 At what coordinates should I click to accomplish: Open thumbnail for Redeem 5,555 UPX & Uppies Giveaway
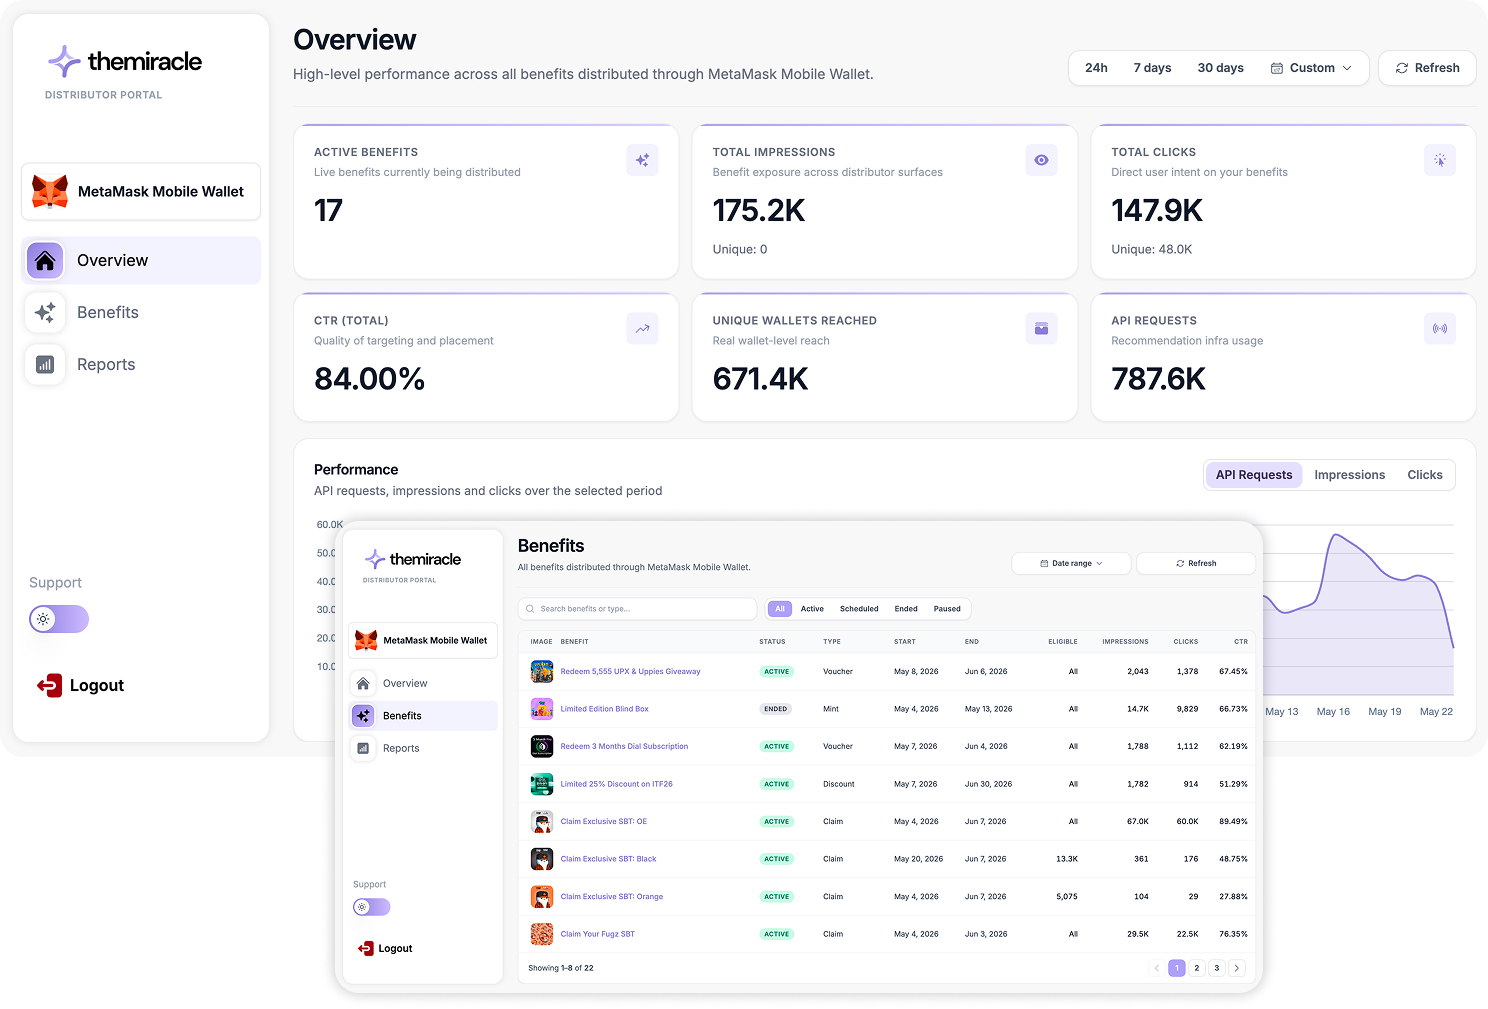pyautogui.click(x=542, y=671)
